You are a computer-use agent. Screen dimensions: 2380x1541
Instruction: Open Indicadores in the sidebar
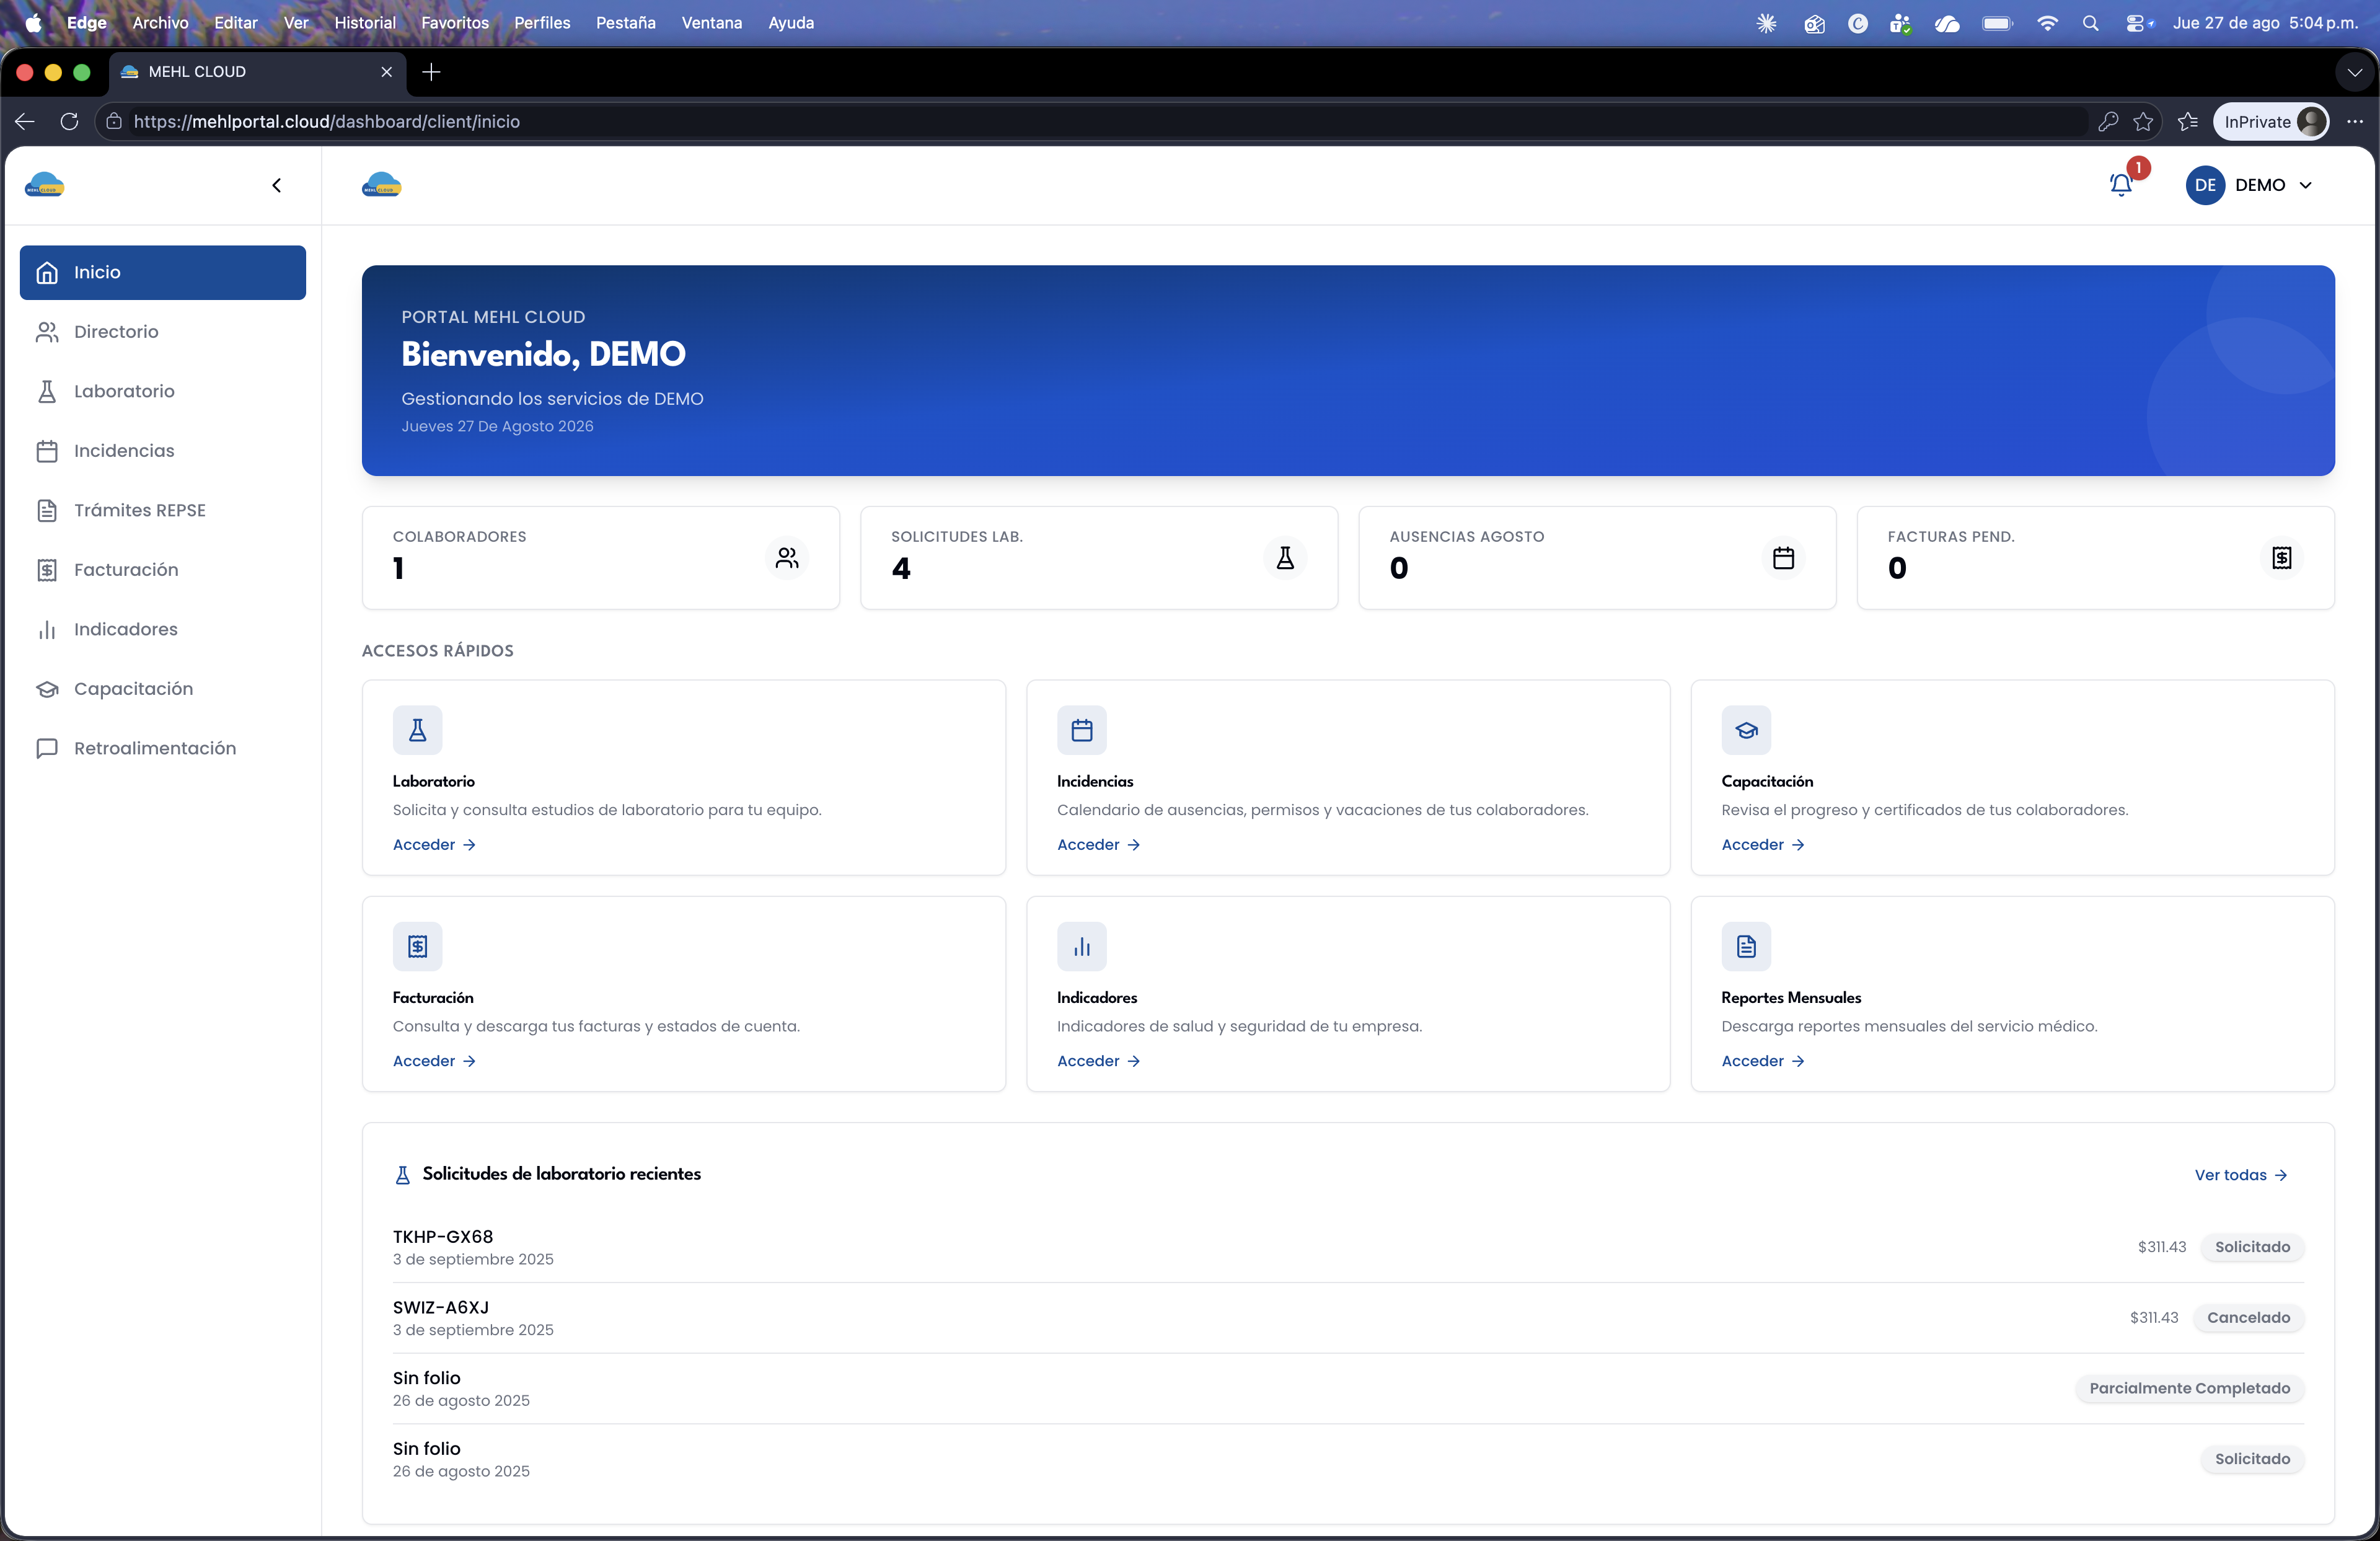(163, 629)
